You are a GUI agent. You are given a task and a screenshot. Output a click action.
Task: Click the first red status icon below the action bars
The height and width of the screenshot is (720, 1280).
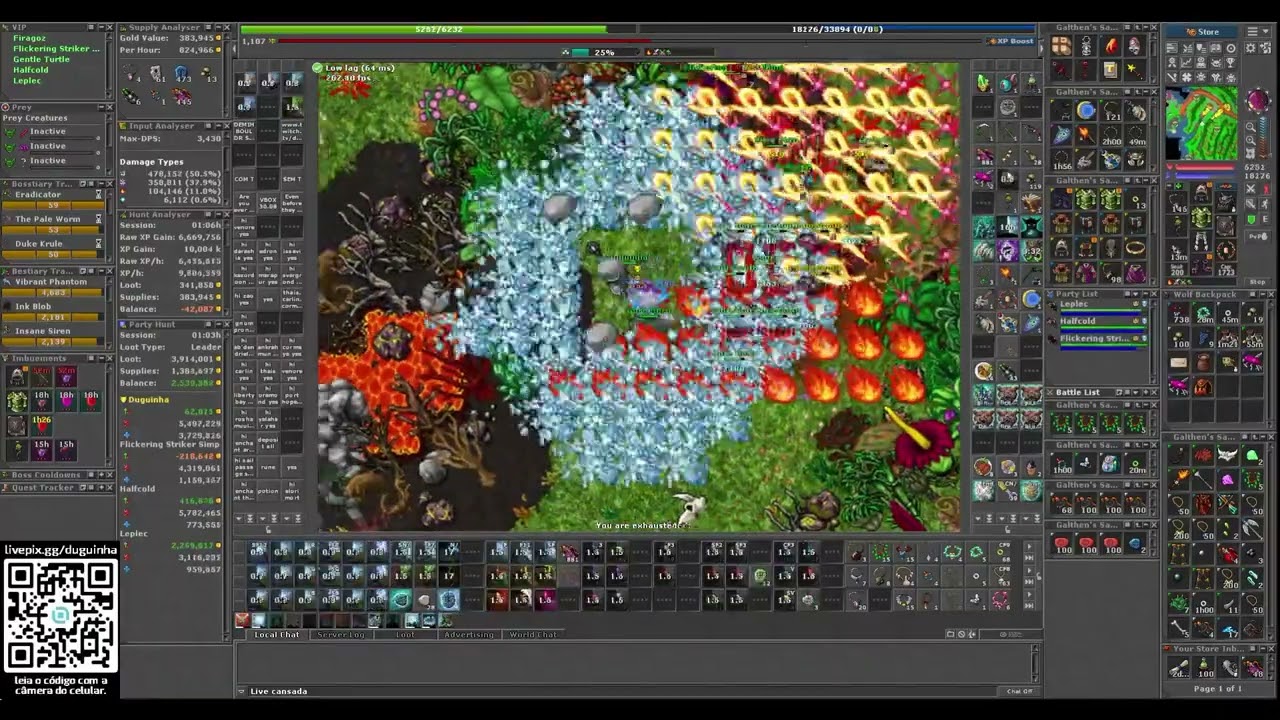[242, 621]
